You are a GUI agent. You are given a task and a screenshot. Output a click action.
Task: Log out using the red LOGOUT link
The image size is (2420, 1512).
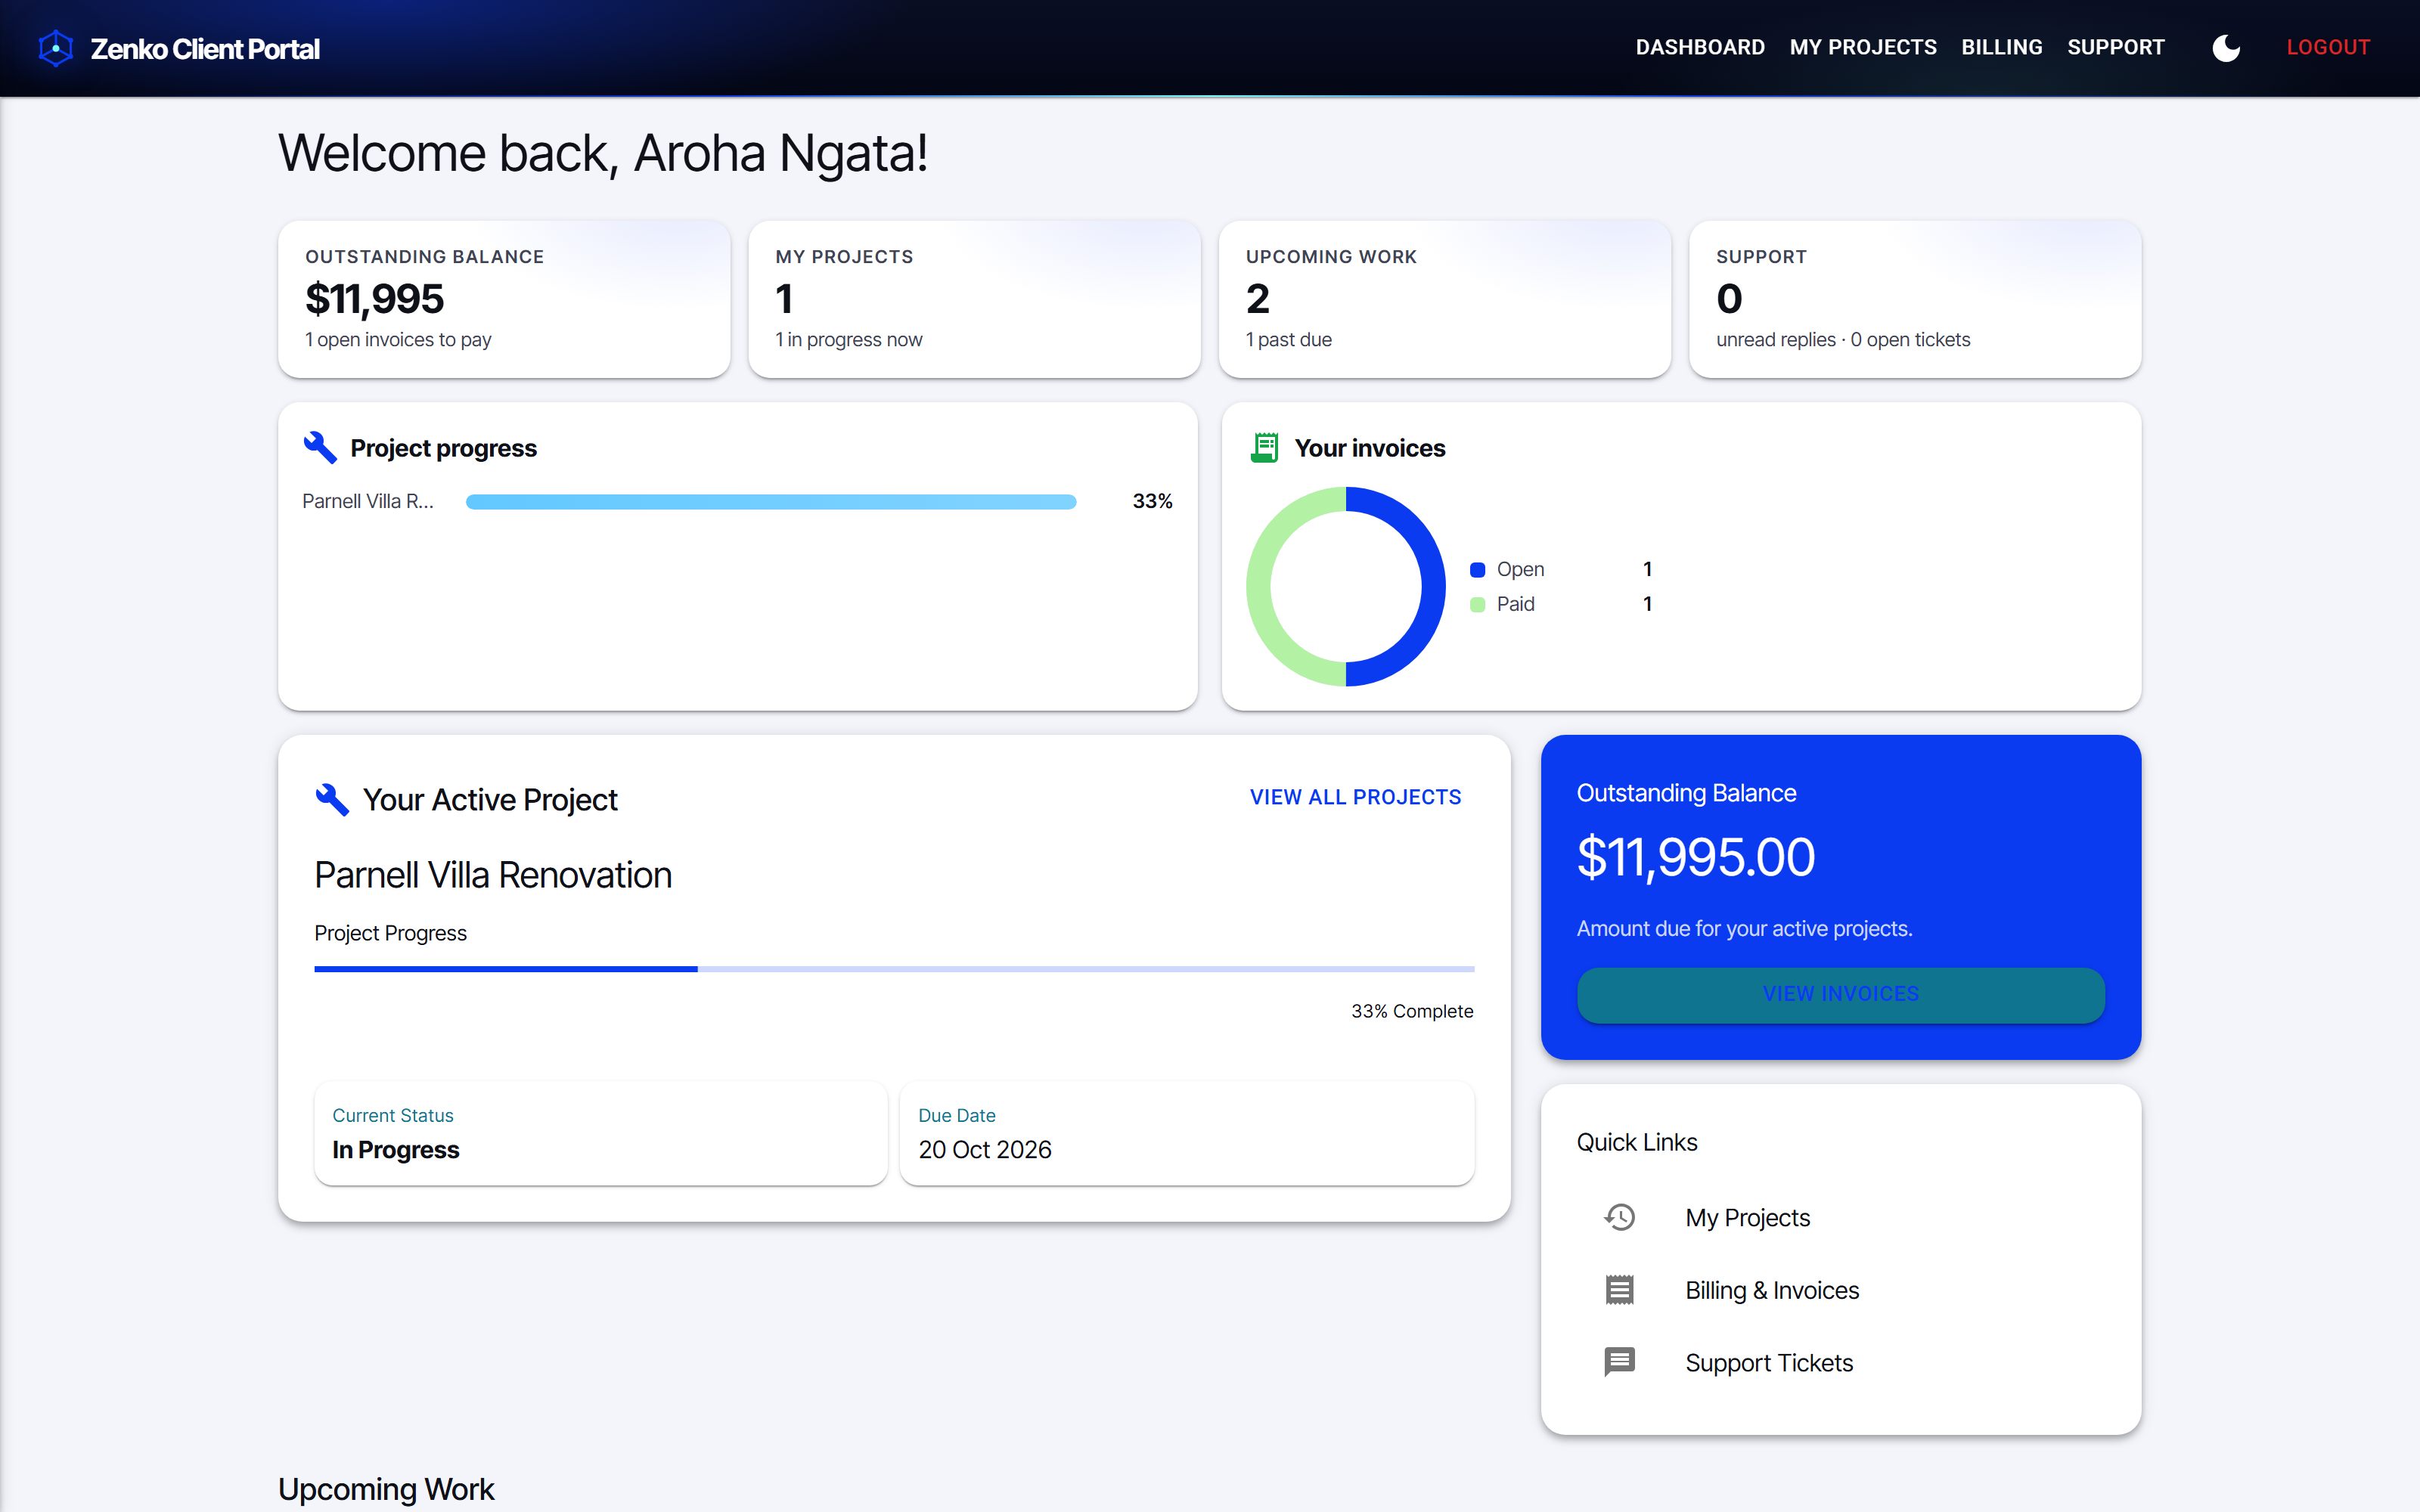point(2328,47)
